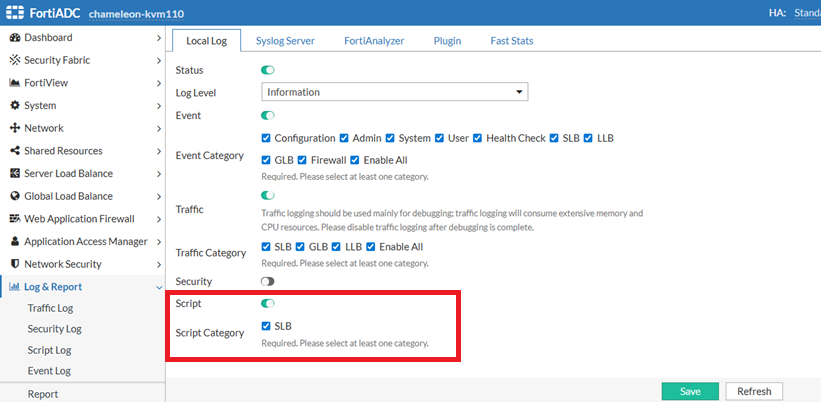Expand the Server Load Balance menu

(83, 173)
